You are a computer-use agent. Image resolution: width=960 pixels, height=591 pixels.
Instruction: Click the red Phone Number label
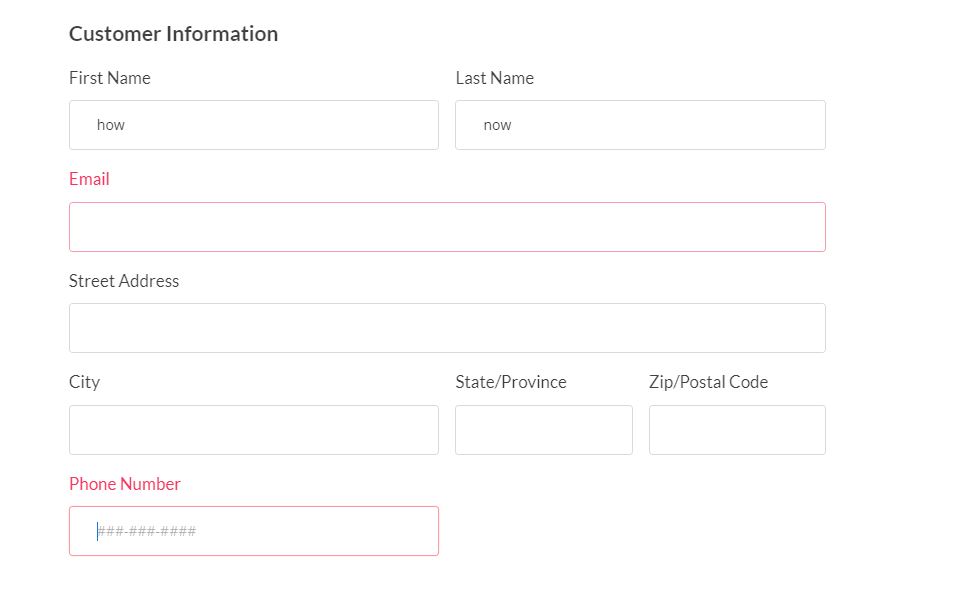coord(125,484)
